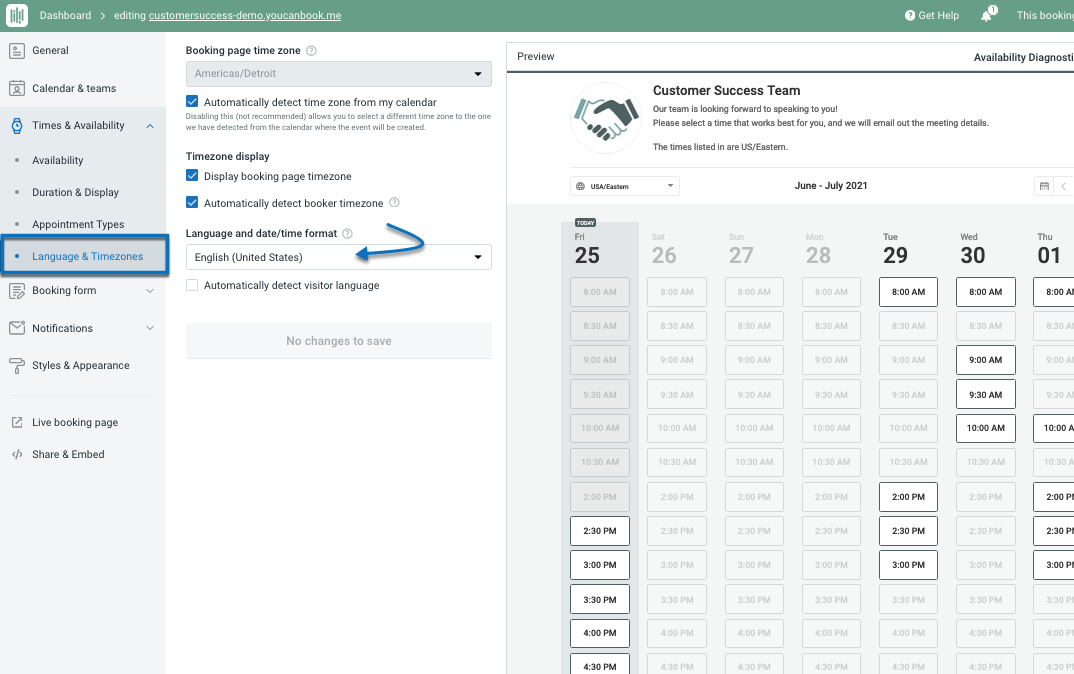
Task: Click the Wed 30 day header
Action: point(973,249)
